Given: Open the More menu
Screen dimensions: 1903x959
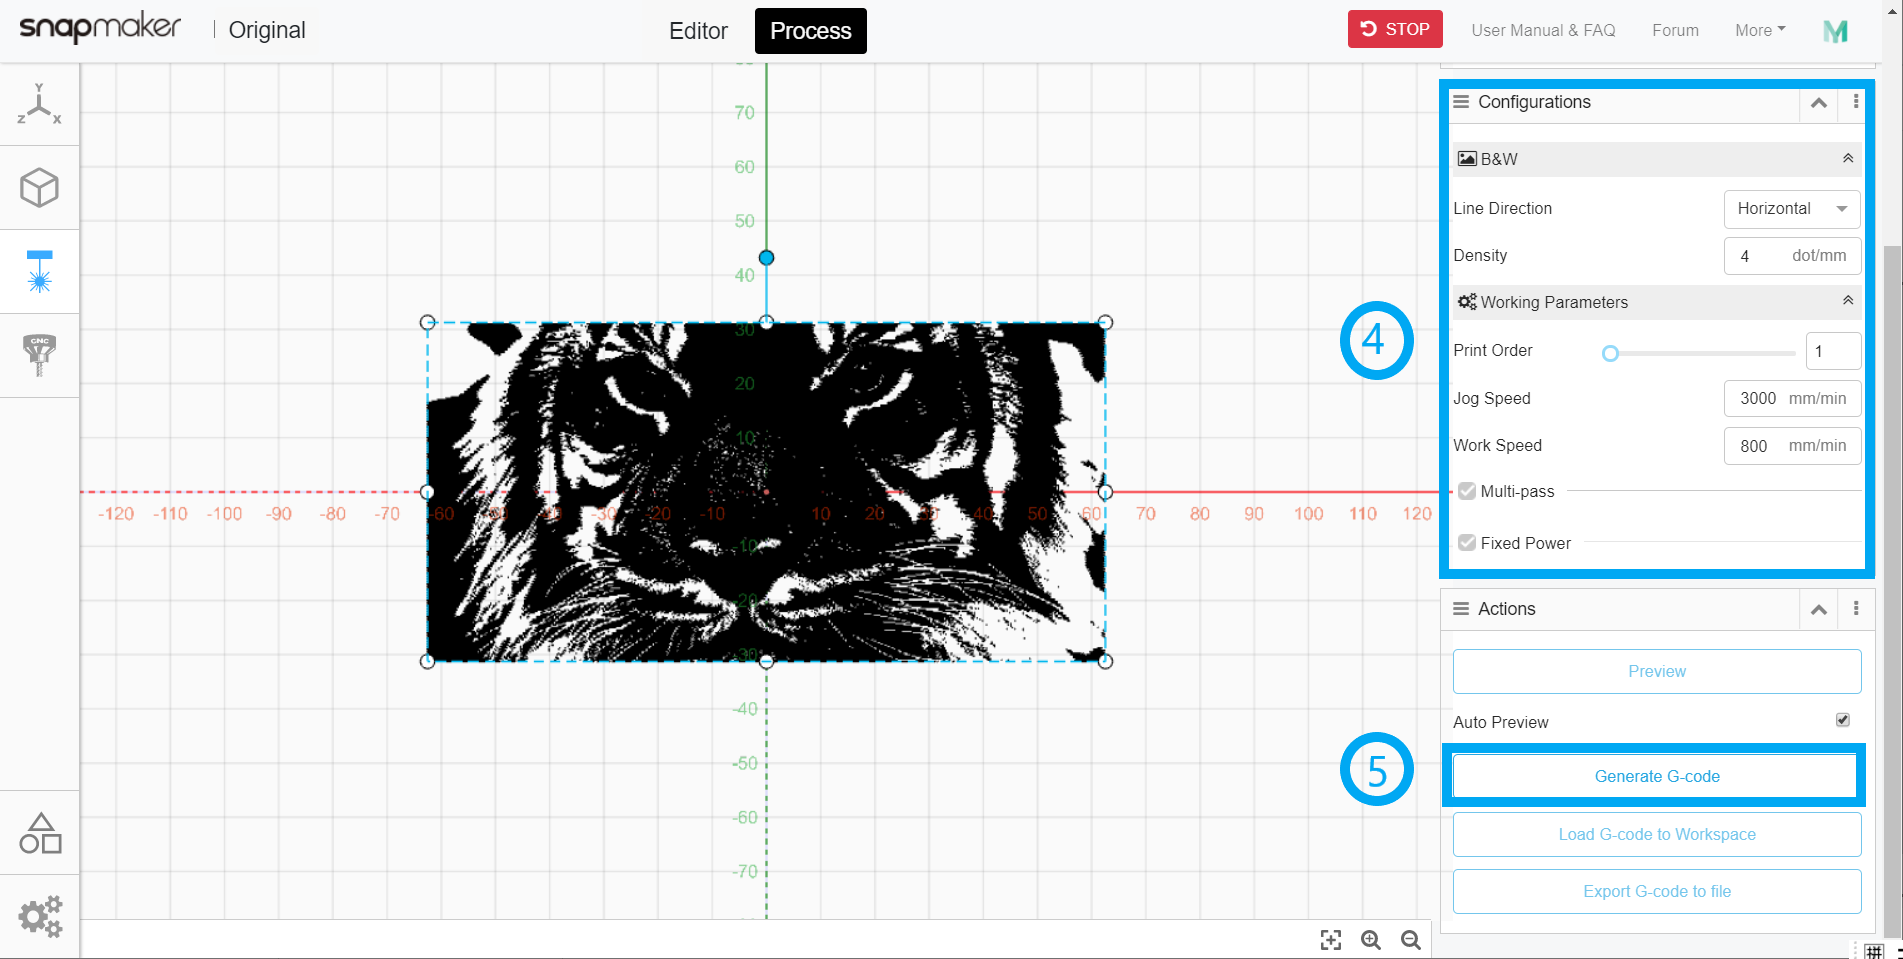Looking at the screenshot, I should click(x=1758, y=30).
